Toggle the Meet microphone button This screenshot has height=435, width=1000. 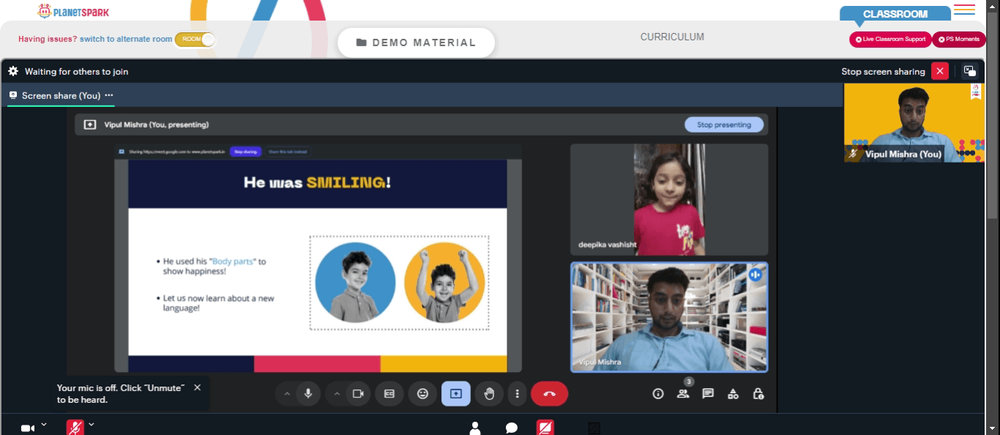pyautogui.click(x=308, y=394)
